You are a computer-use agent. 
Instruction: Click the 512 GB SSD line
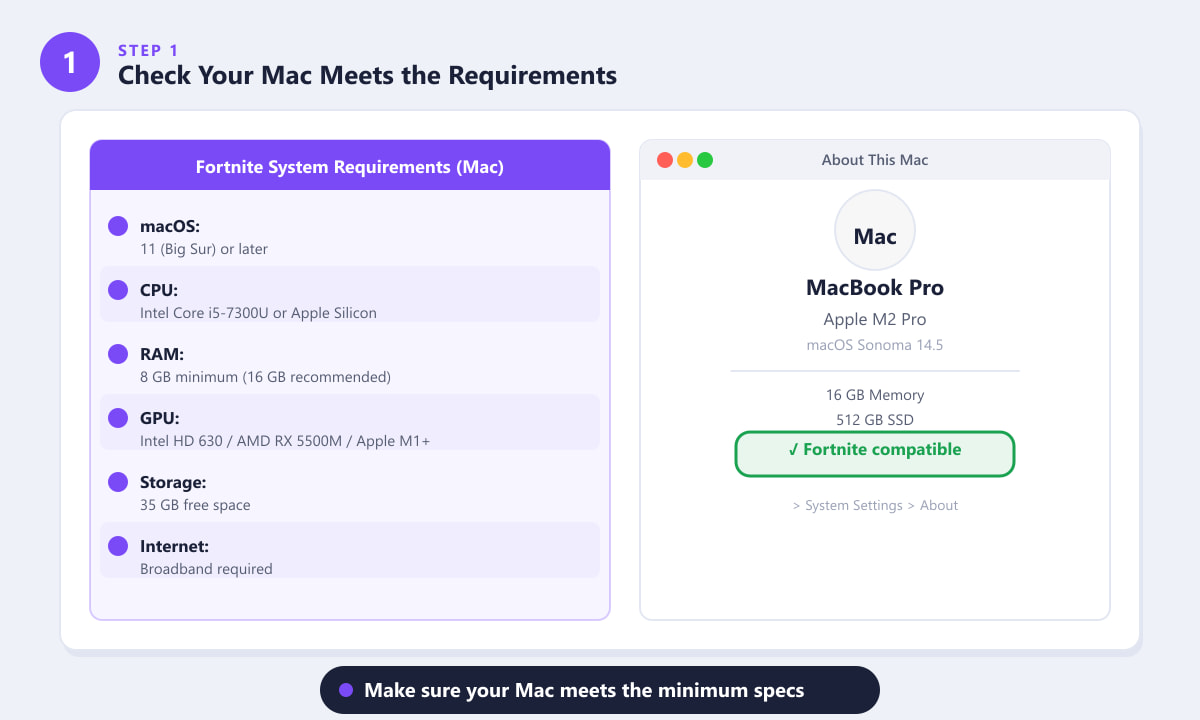coord(875,420)
